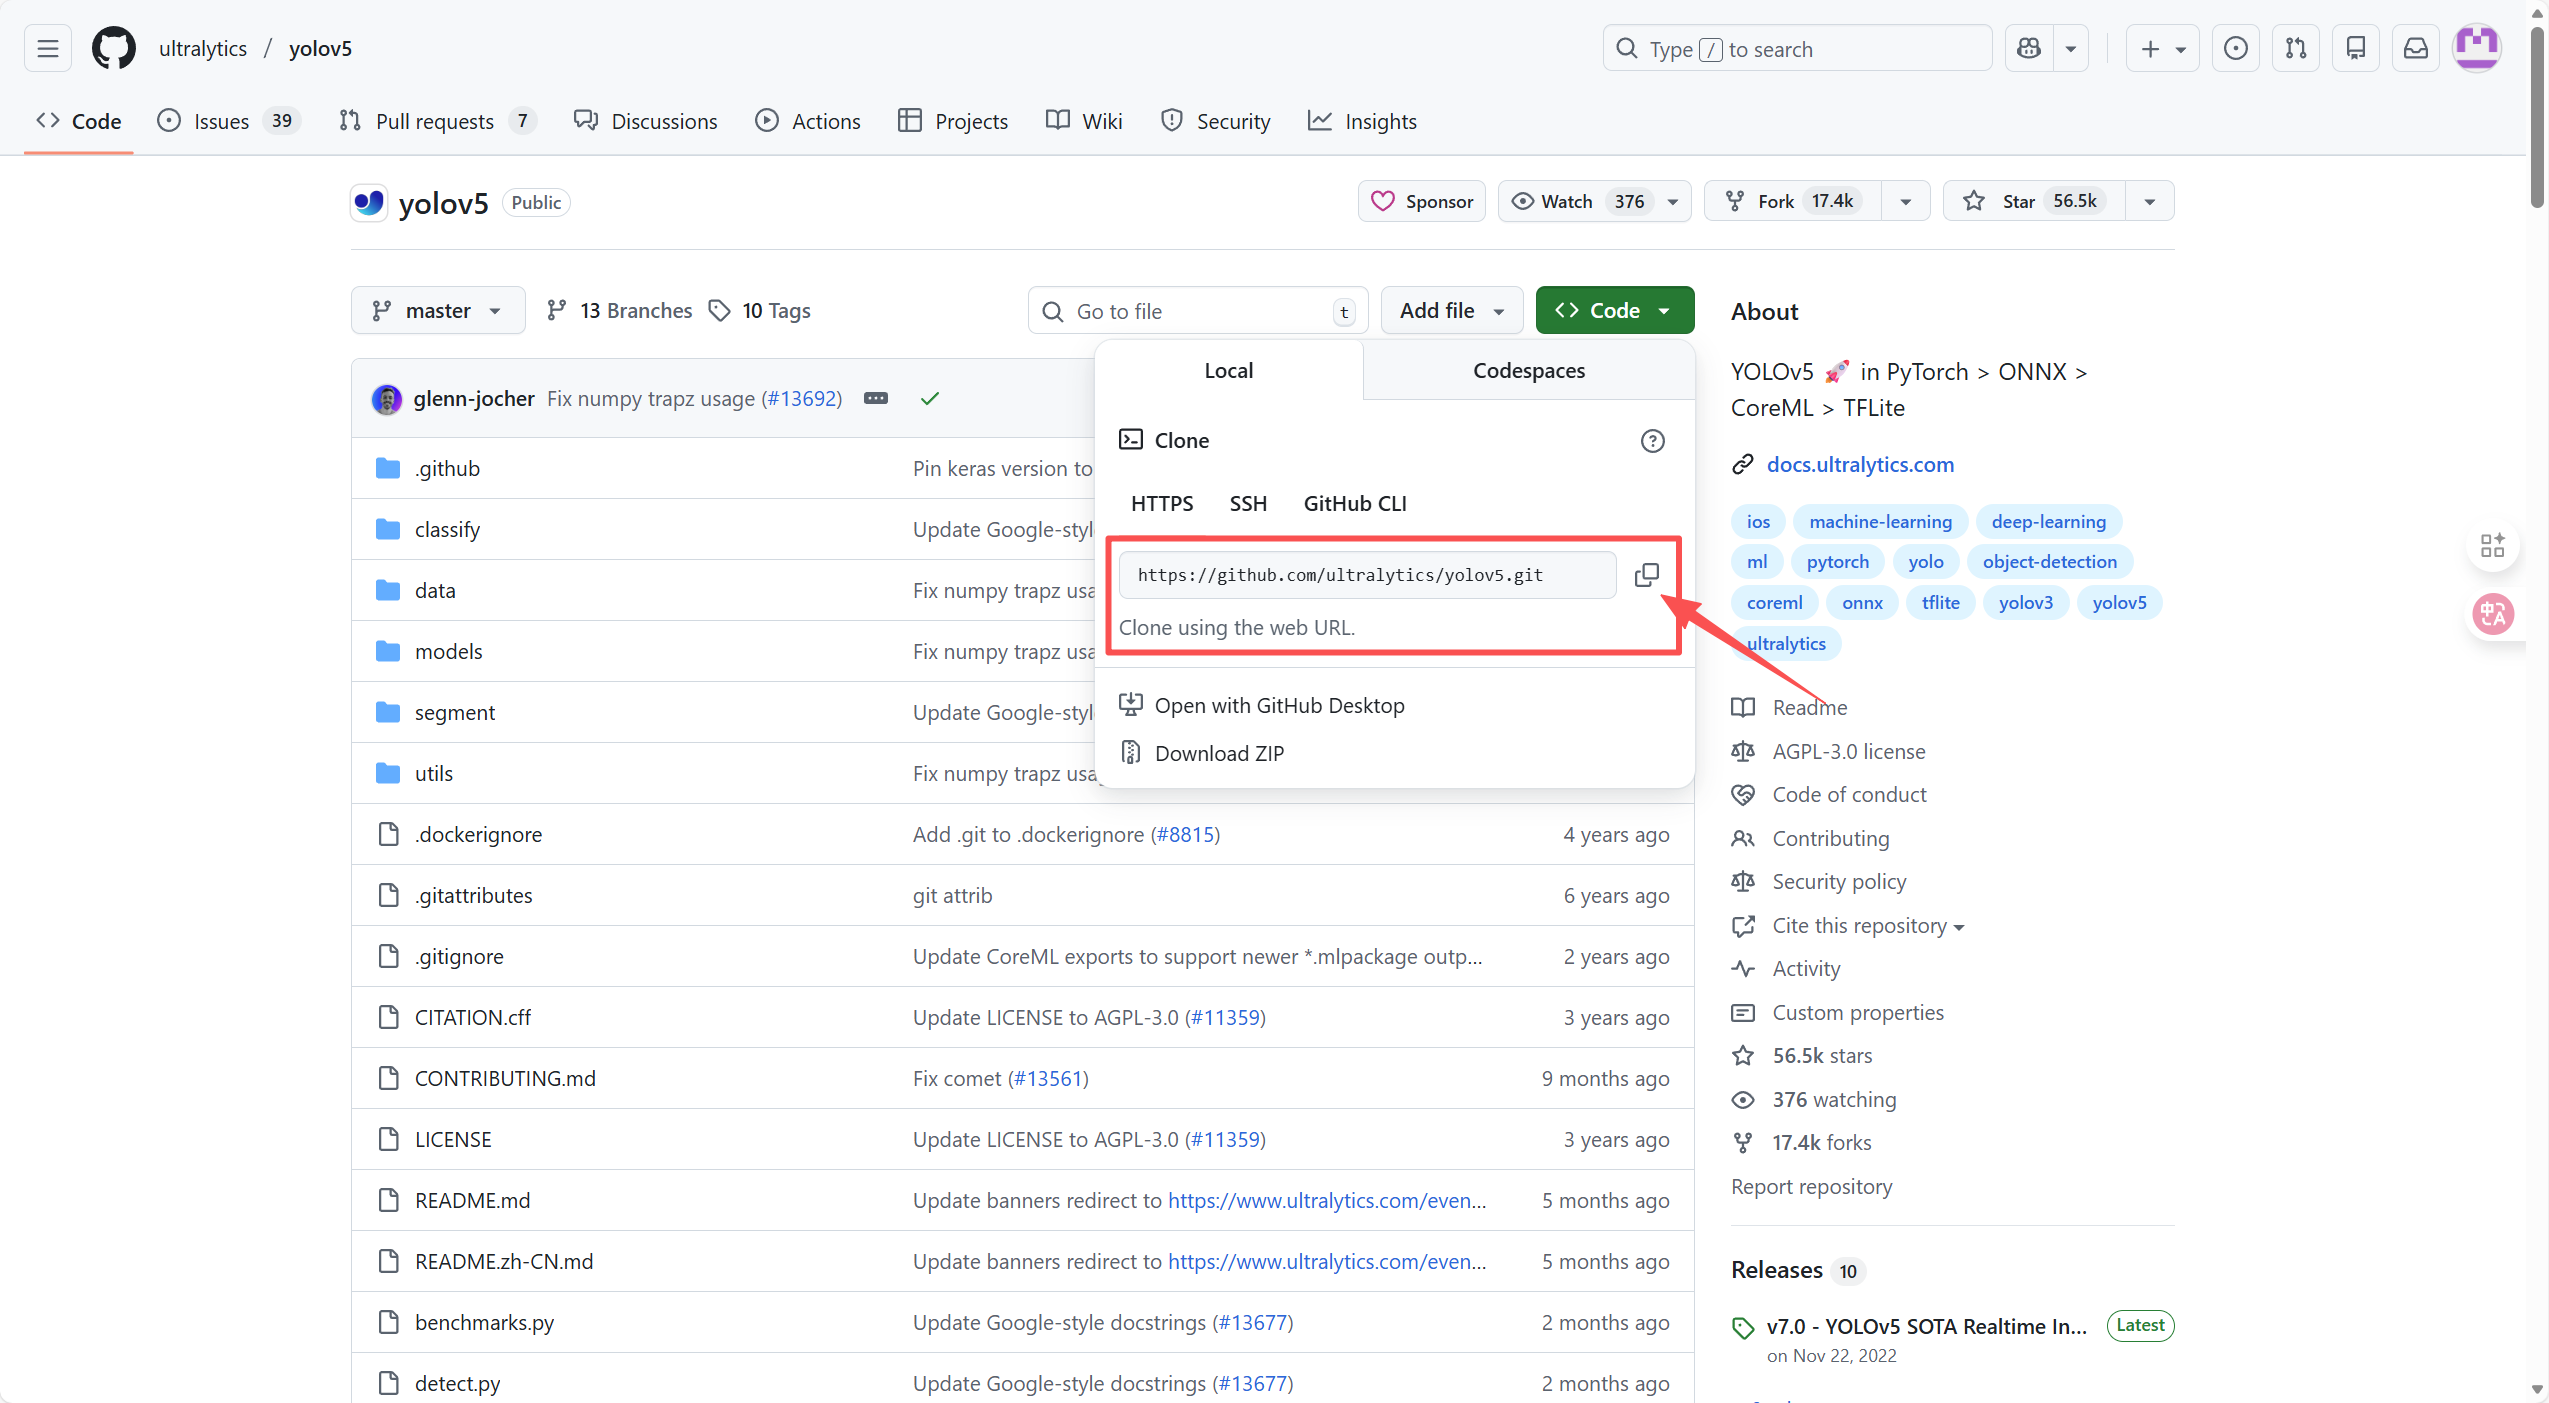Open the fork options dropdown arrow
Screen dimensions: 2549x1403
[x=1905, y=202]
